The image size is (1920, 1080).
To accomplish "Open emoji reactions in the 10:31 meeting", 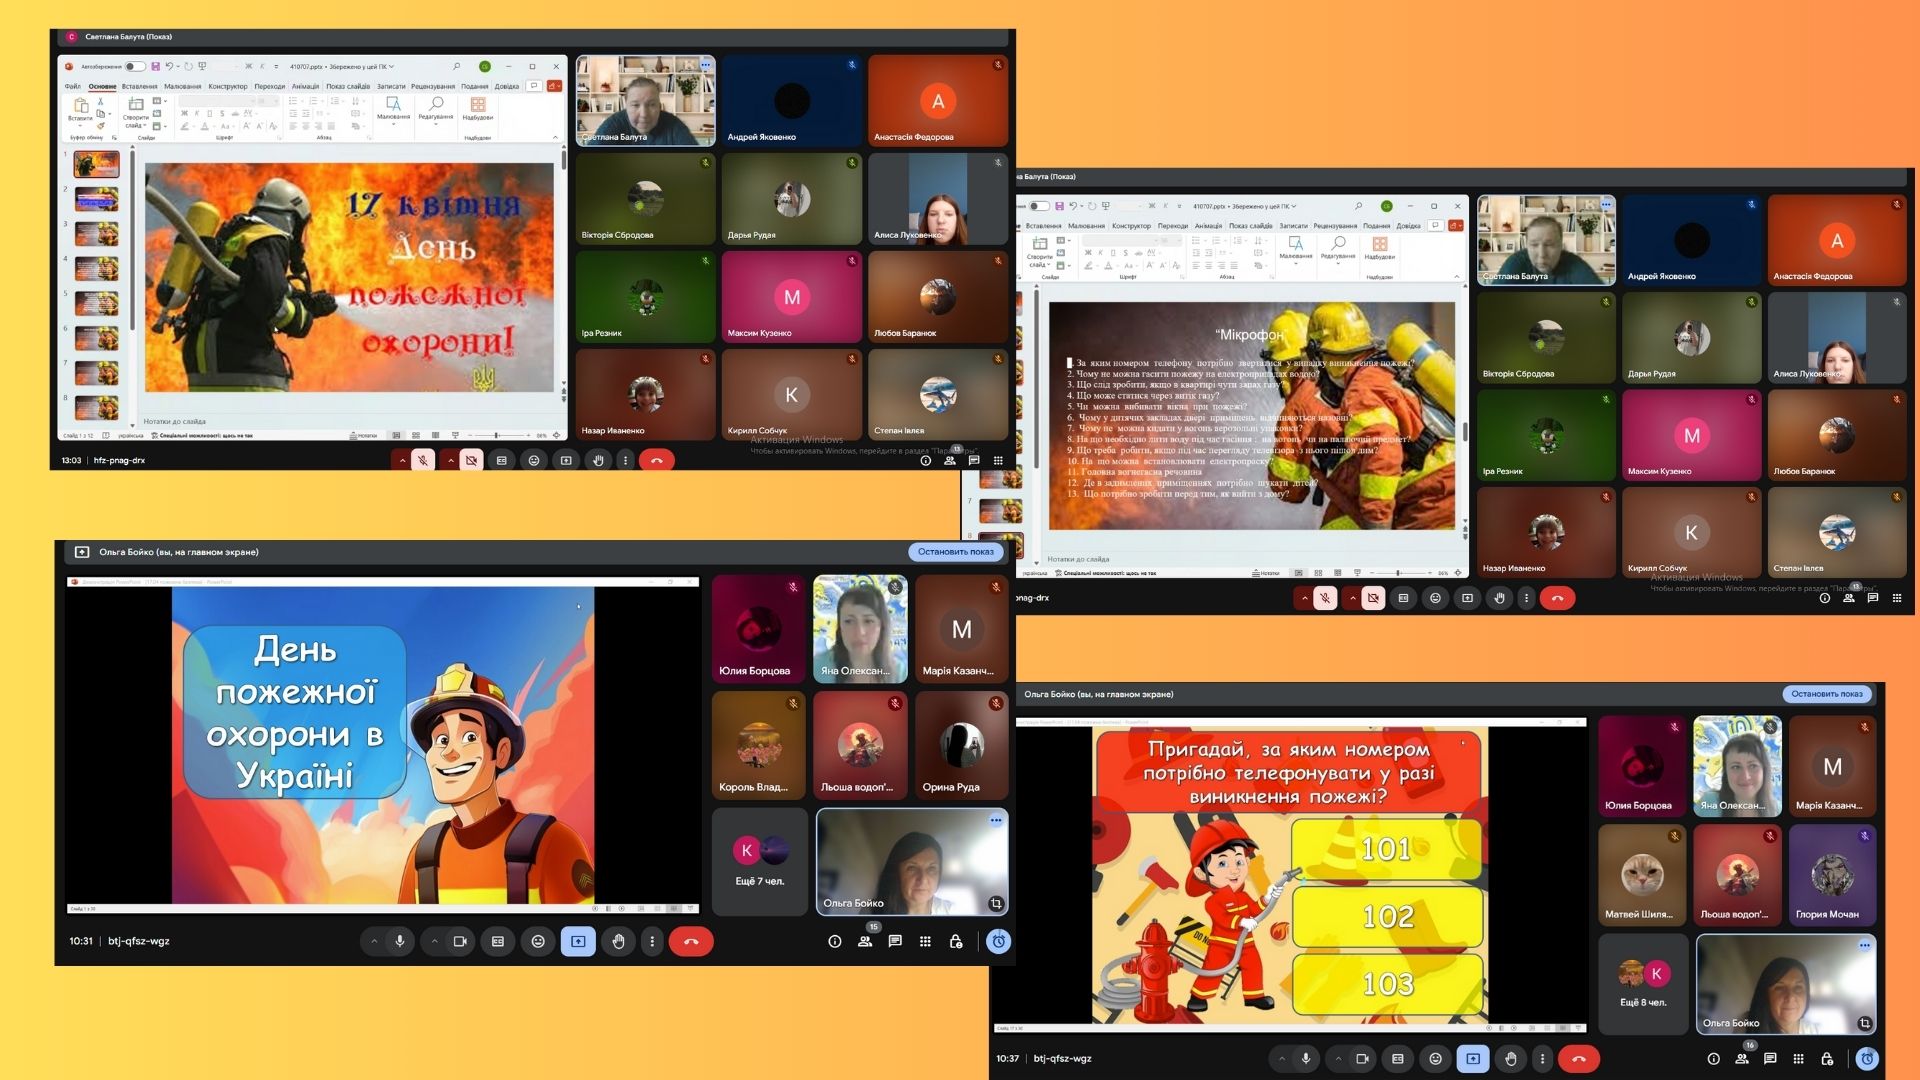I will [x=538, y=941].
